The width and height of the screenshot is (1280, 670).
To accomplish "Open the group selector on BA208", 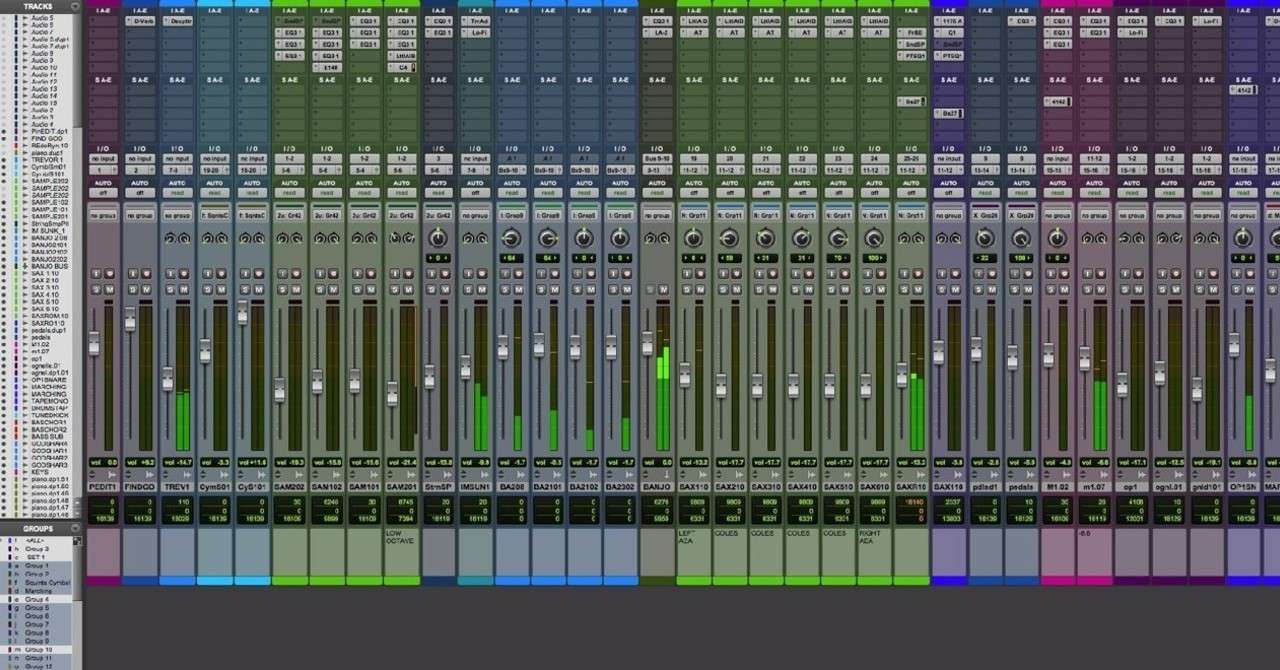I will pos(512,215).
